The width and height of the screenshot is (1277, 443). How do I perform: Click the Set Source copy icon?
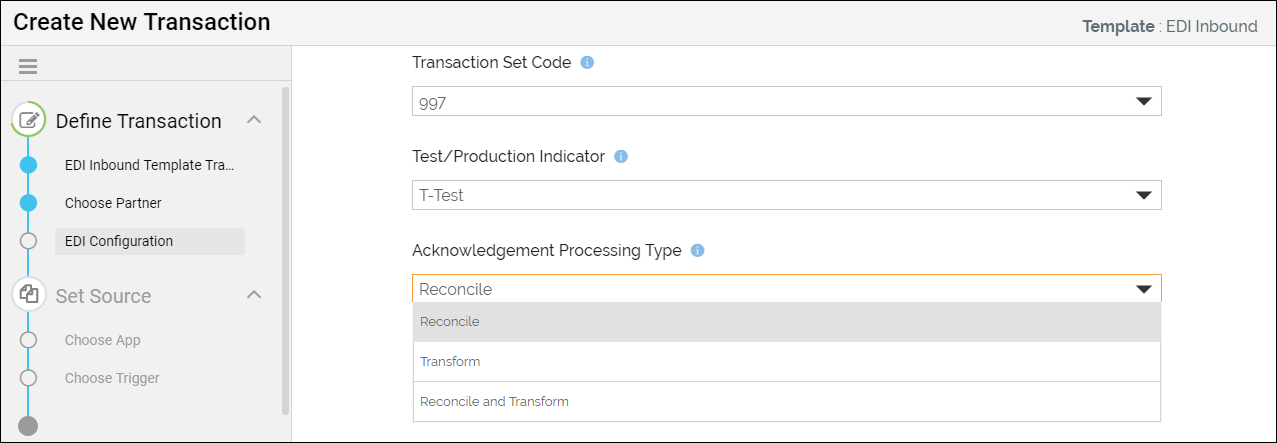[29, 295]
